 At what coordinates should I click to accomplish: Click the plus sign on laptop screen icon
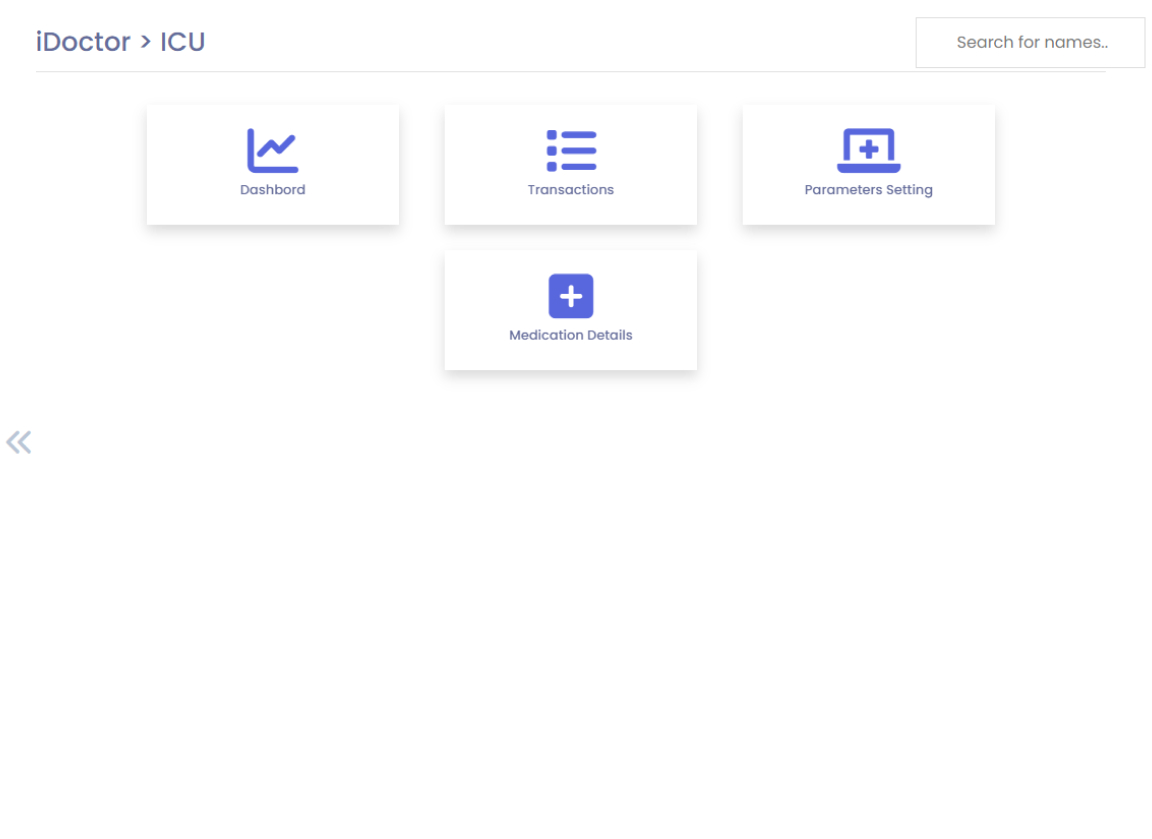click(869, 148)
